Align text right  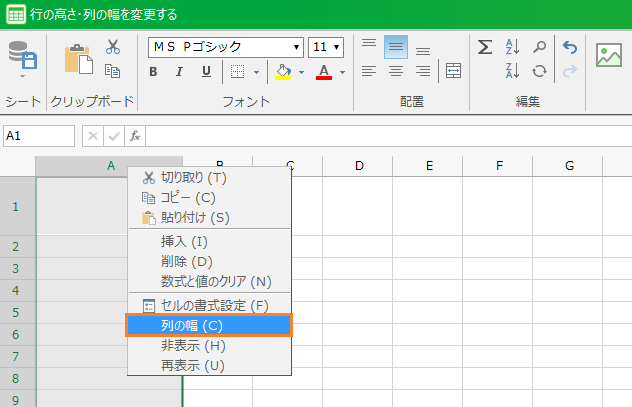[x=423, y=71]
